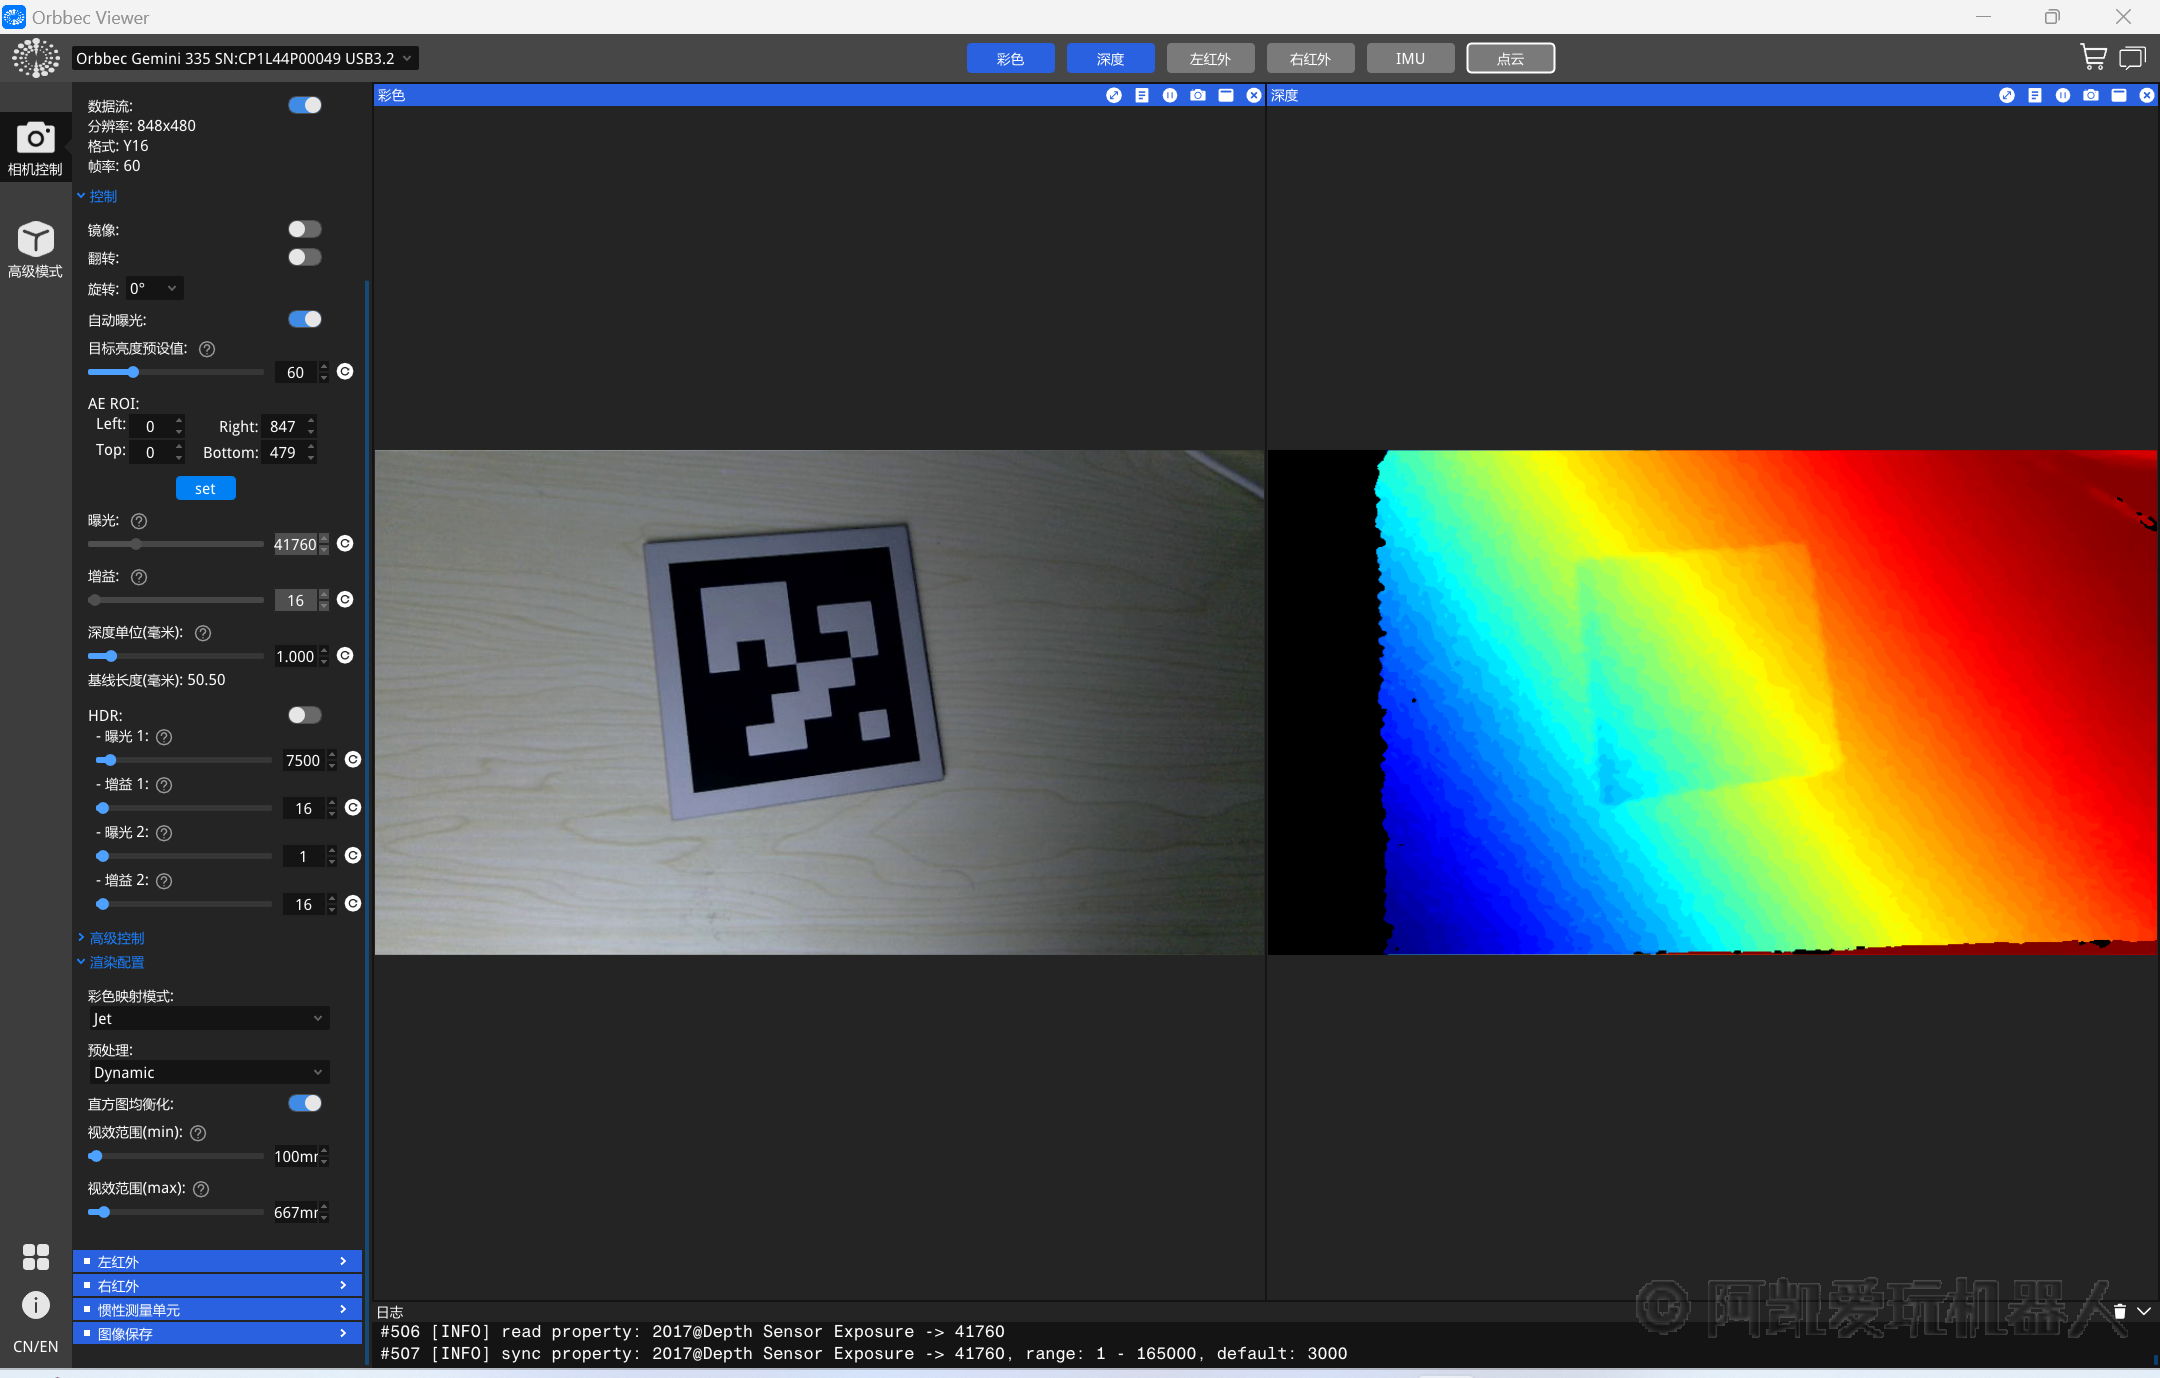Select the 点云 point cloud tab

1509,58
